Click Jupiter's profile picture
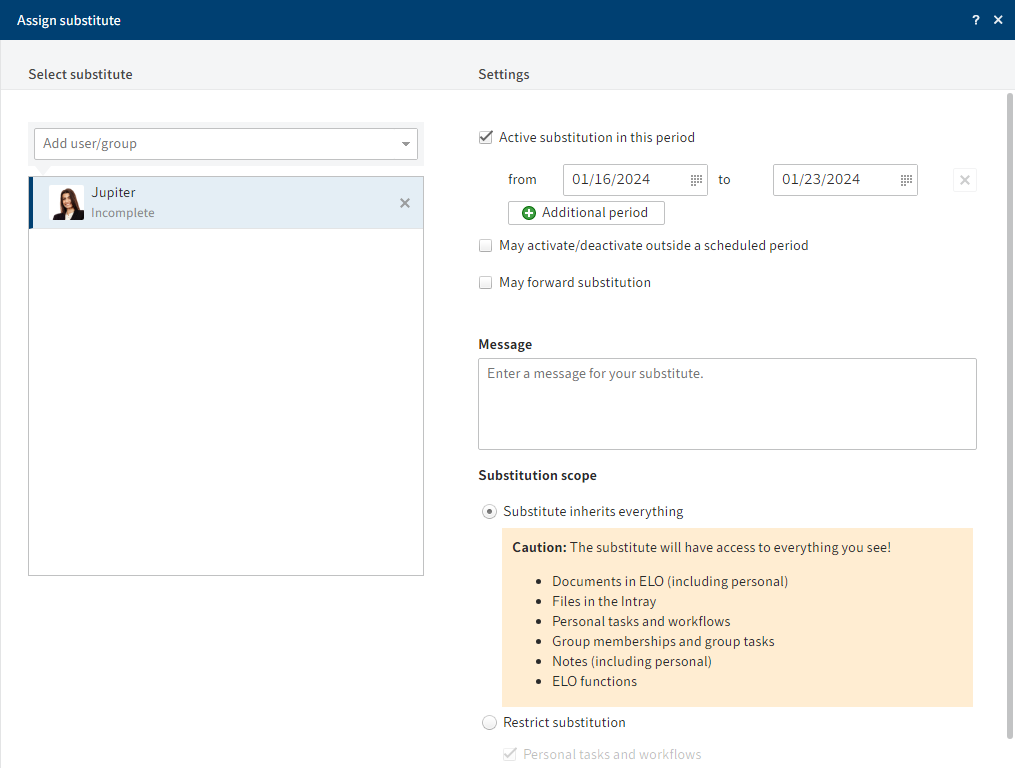This screenshot has width=1015, height=768. point(67,202)
